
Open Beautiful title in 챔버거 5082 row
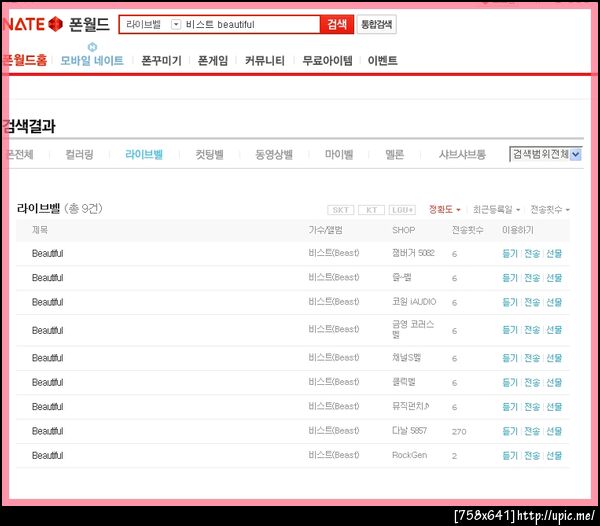(47, 254)
